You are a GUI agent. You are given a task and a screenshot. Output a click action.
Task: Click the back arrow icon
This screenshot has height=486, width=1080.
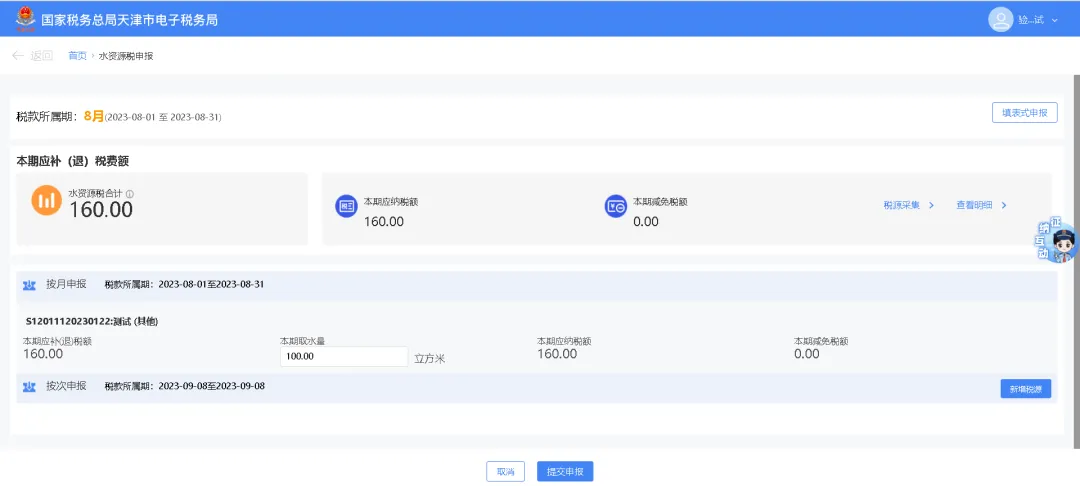17,56
